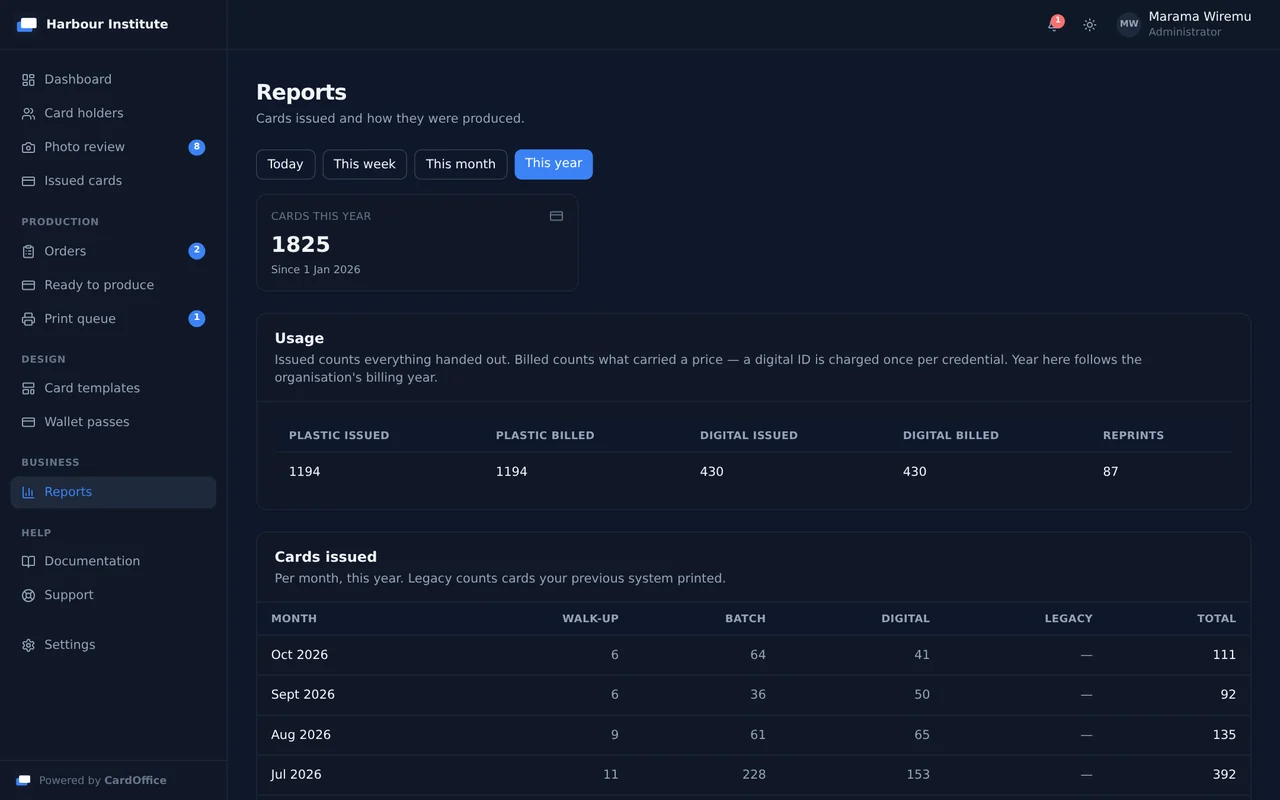The image size is (1280, 800).
Task: Click the CardOffice footer logo icon
Action: click(23, 780)
